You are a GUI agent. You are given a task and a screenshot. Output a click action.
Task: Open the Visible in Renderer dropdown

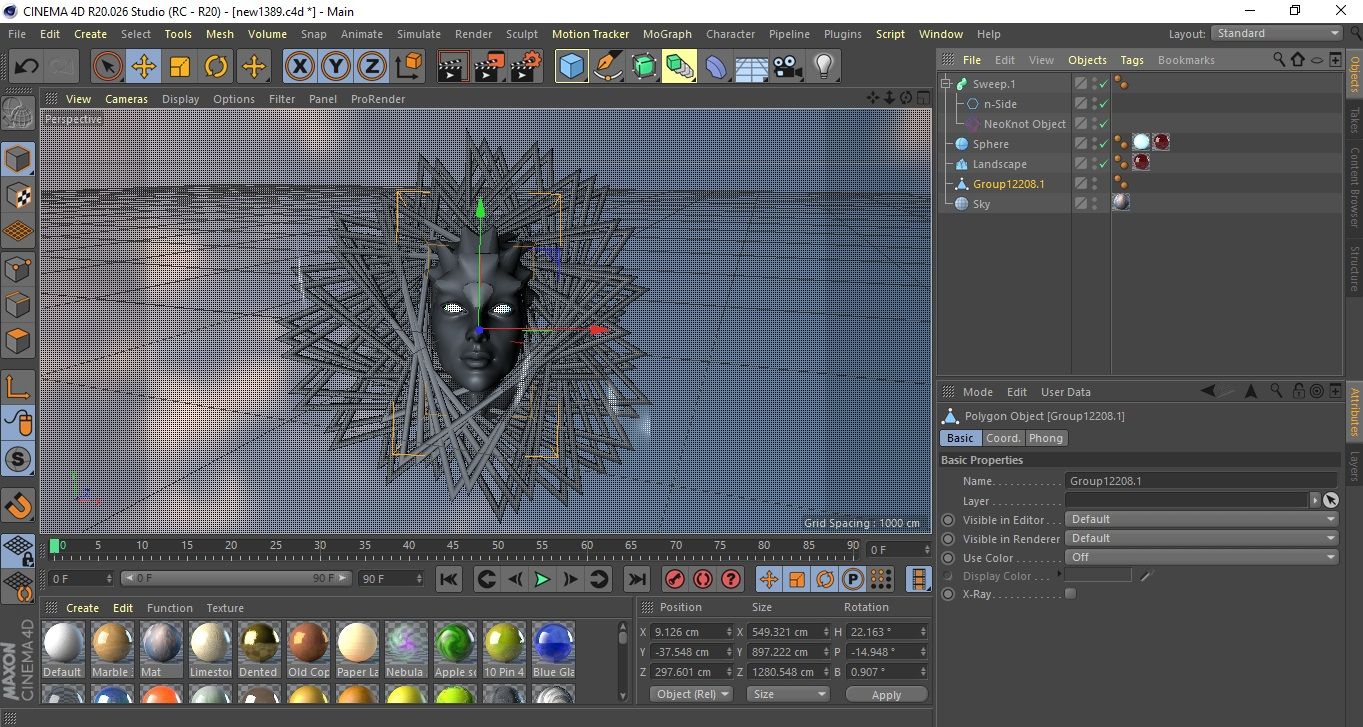pyautogui.click(x=1202, y=539)
